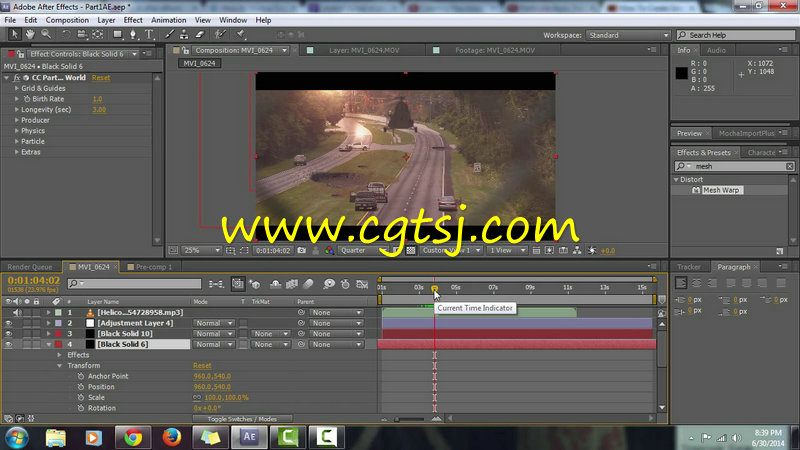Open the 25% magnification dropdown
The image size is (800, 450).
pos(202,251)
